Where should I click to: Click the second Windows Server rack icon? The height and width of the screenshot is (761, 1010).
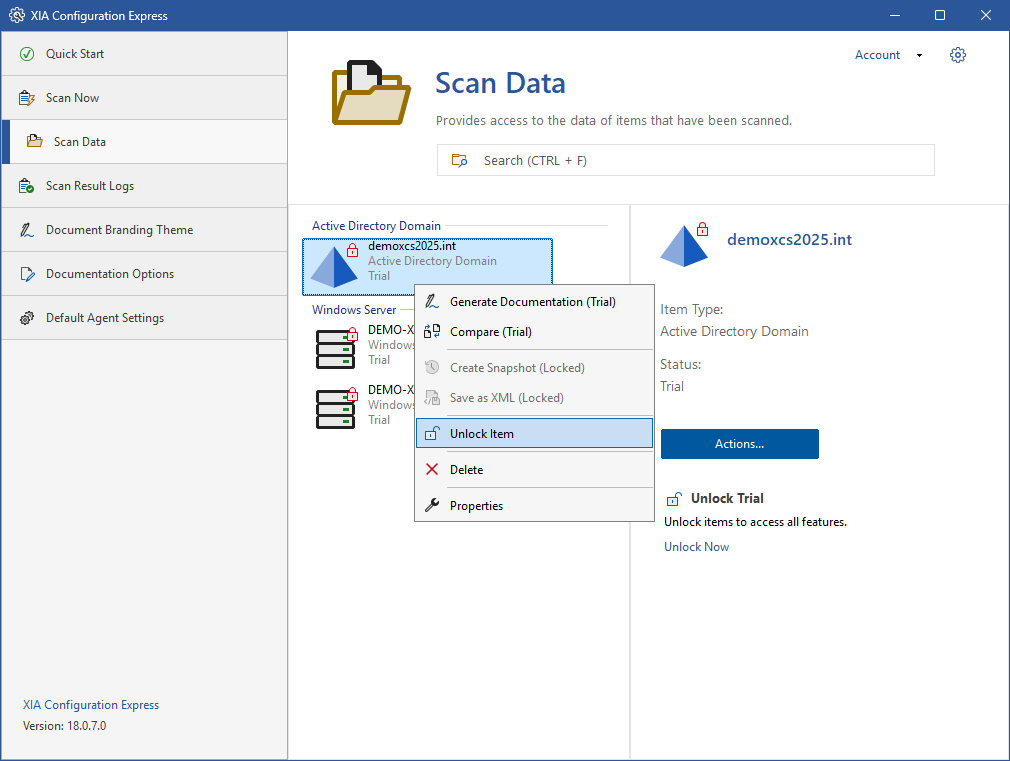[336, 407]
